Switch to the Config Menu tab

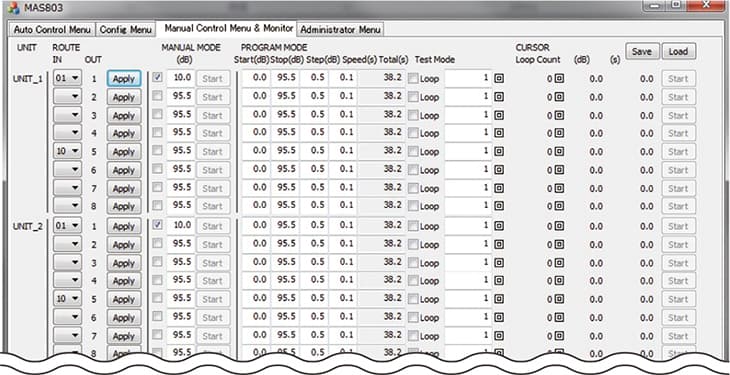click(x=126, y=29)
